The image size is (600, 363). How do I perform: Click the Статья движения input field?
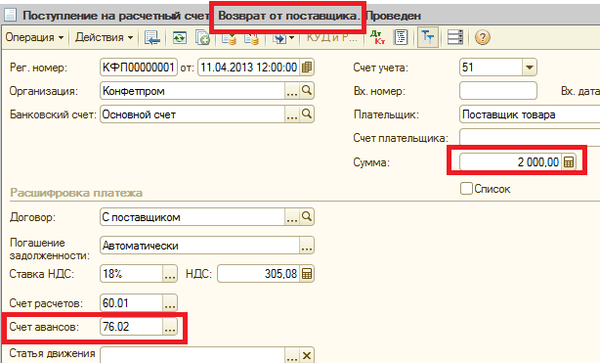[193, 355]
